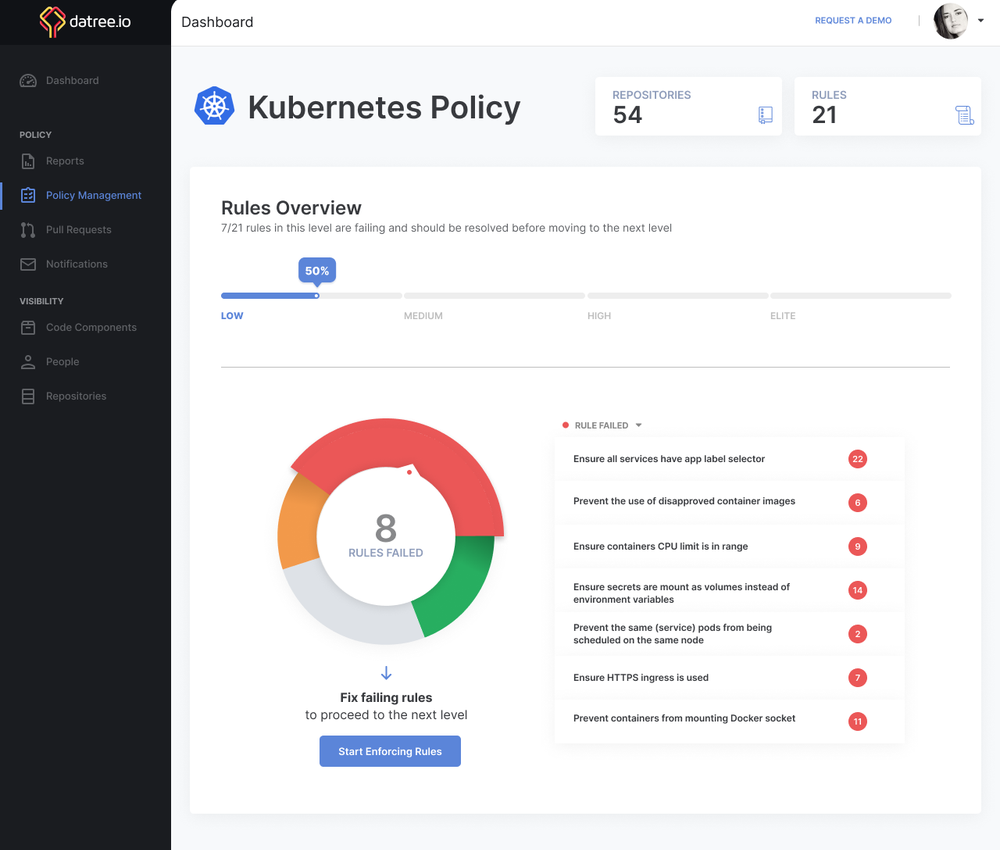Open the Repositories 54 stat card

point(688,106)
